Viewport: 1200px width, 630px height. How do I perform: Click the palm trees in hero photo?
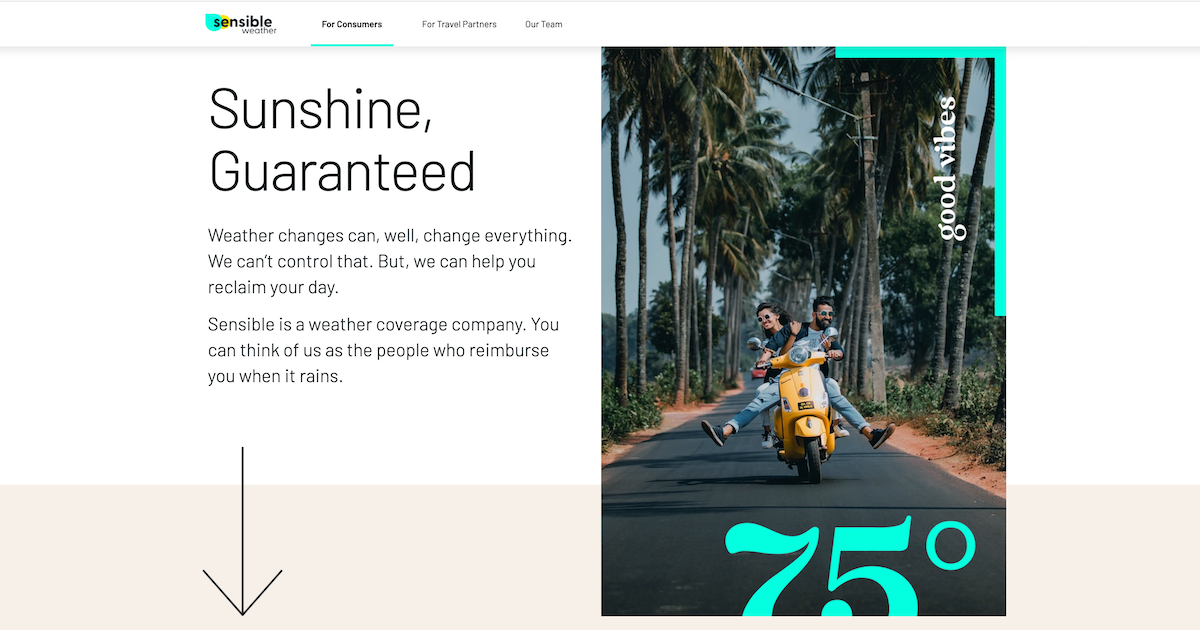(700, 200)
